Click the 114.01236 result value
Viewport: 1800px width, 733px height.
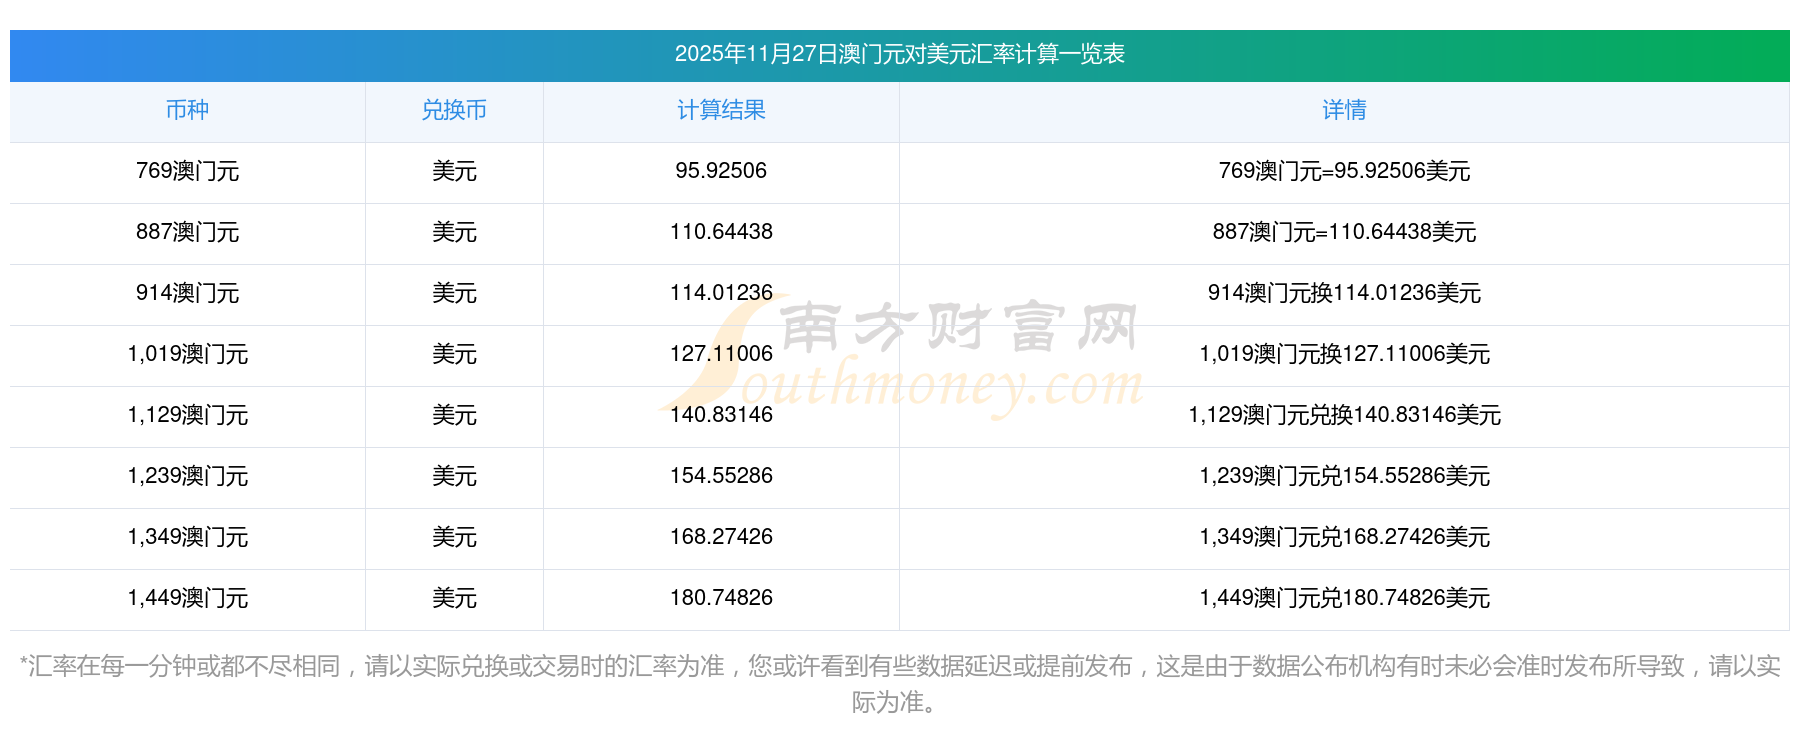[x=721, y=293]
